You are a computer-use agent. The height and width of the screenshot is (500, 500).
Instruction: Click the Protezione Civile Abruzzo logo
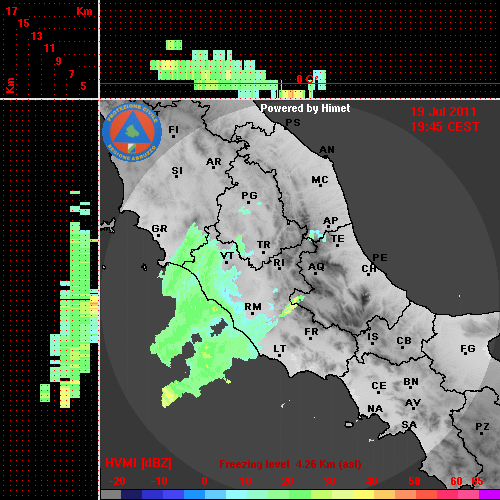pos(132,132)
